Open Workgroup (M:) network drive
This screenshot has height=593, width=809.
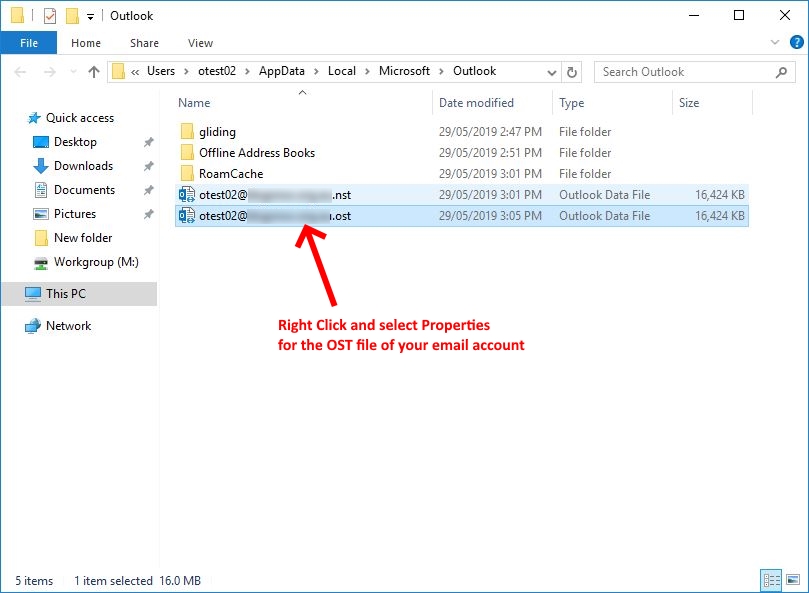(x=96, y=262)
